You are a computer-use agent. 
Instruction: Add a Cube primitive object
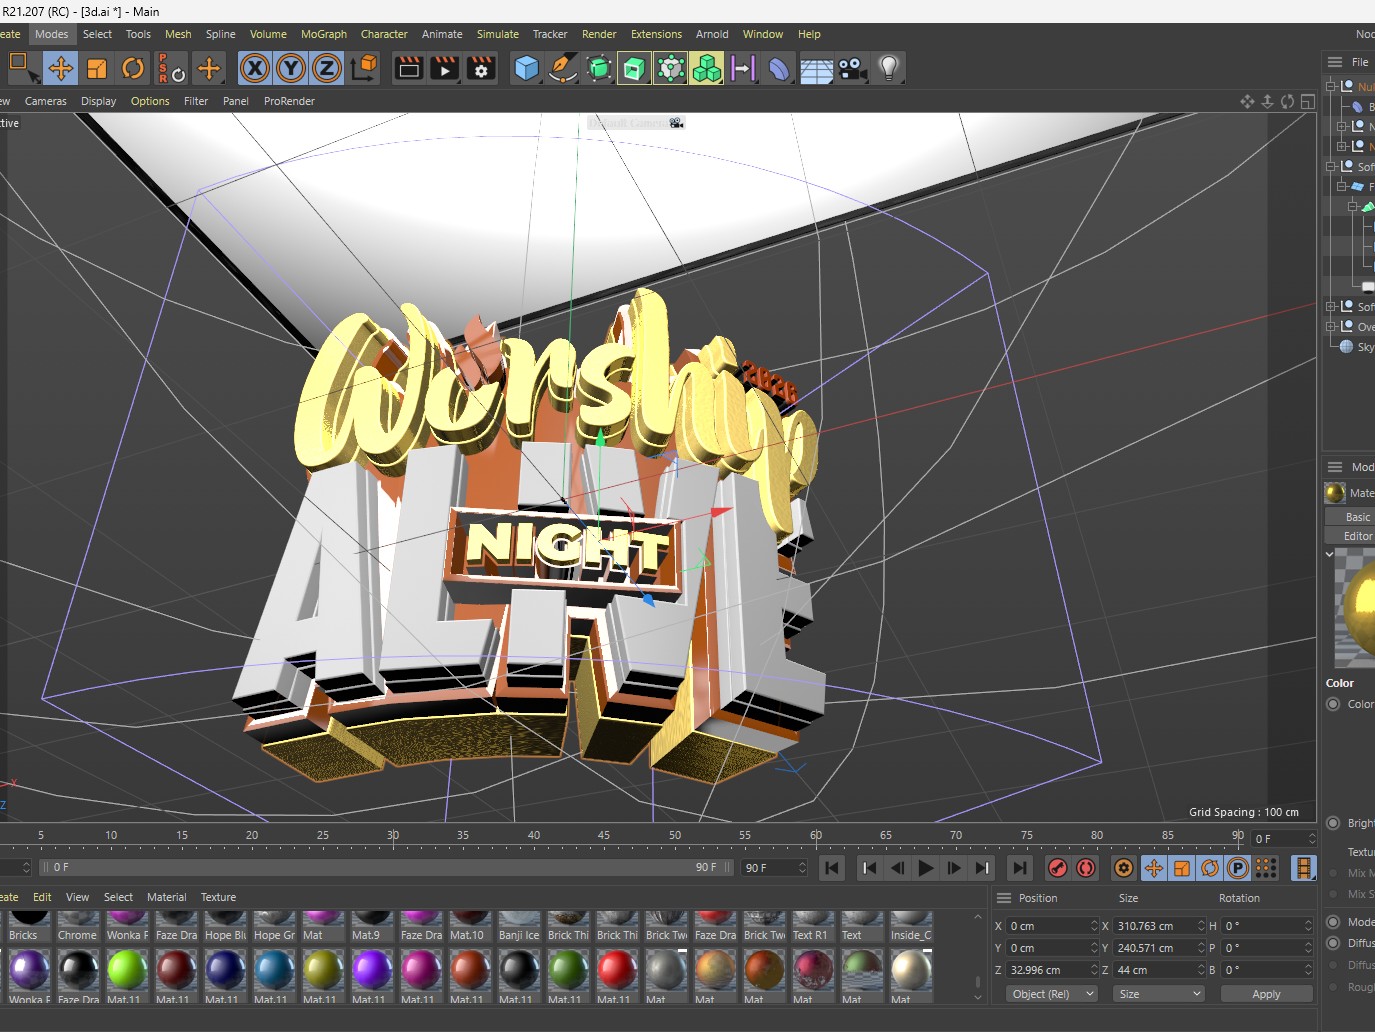coord(527,68)
